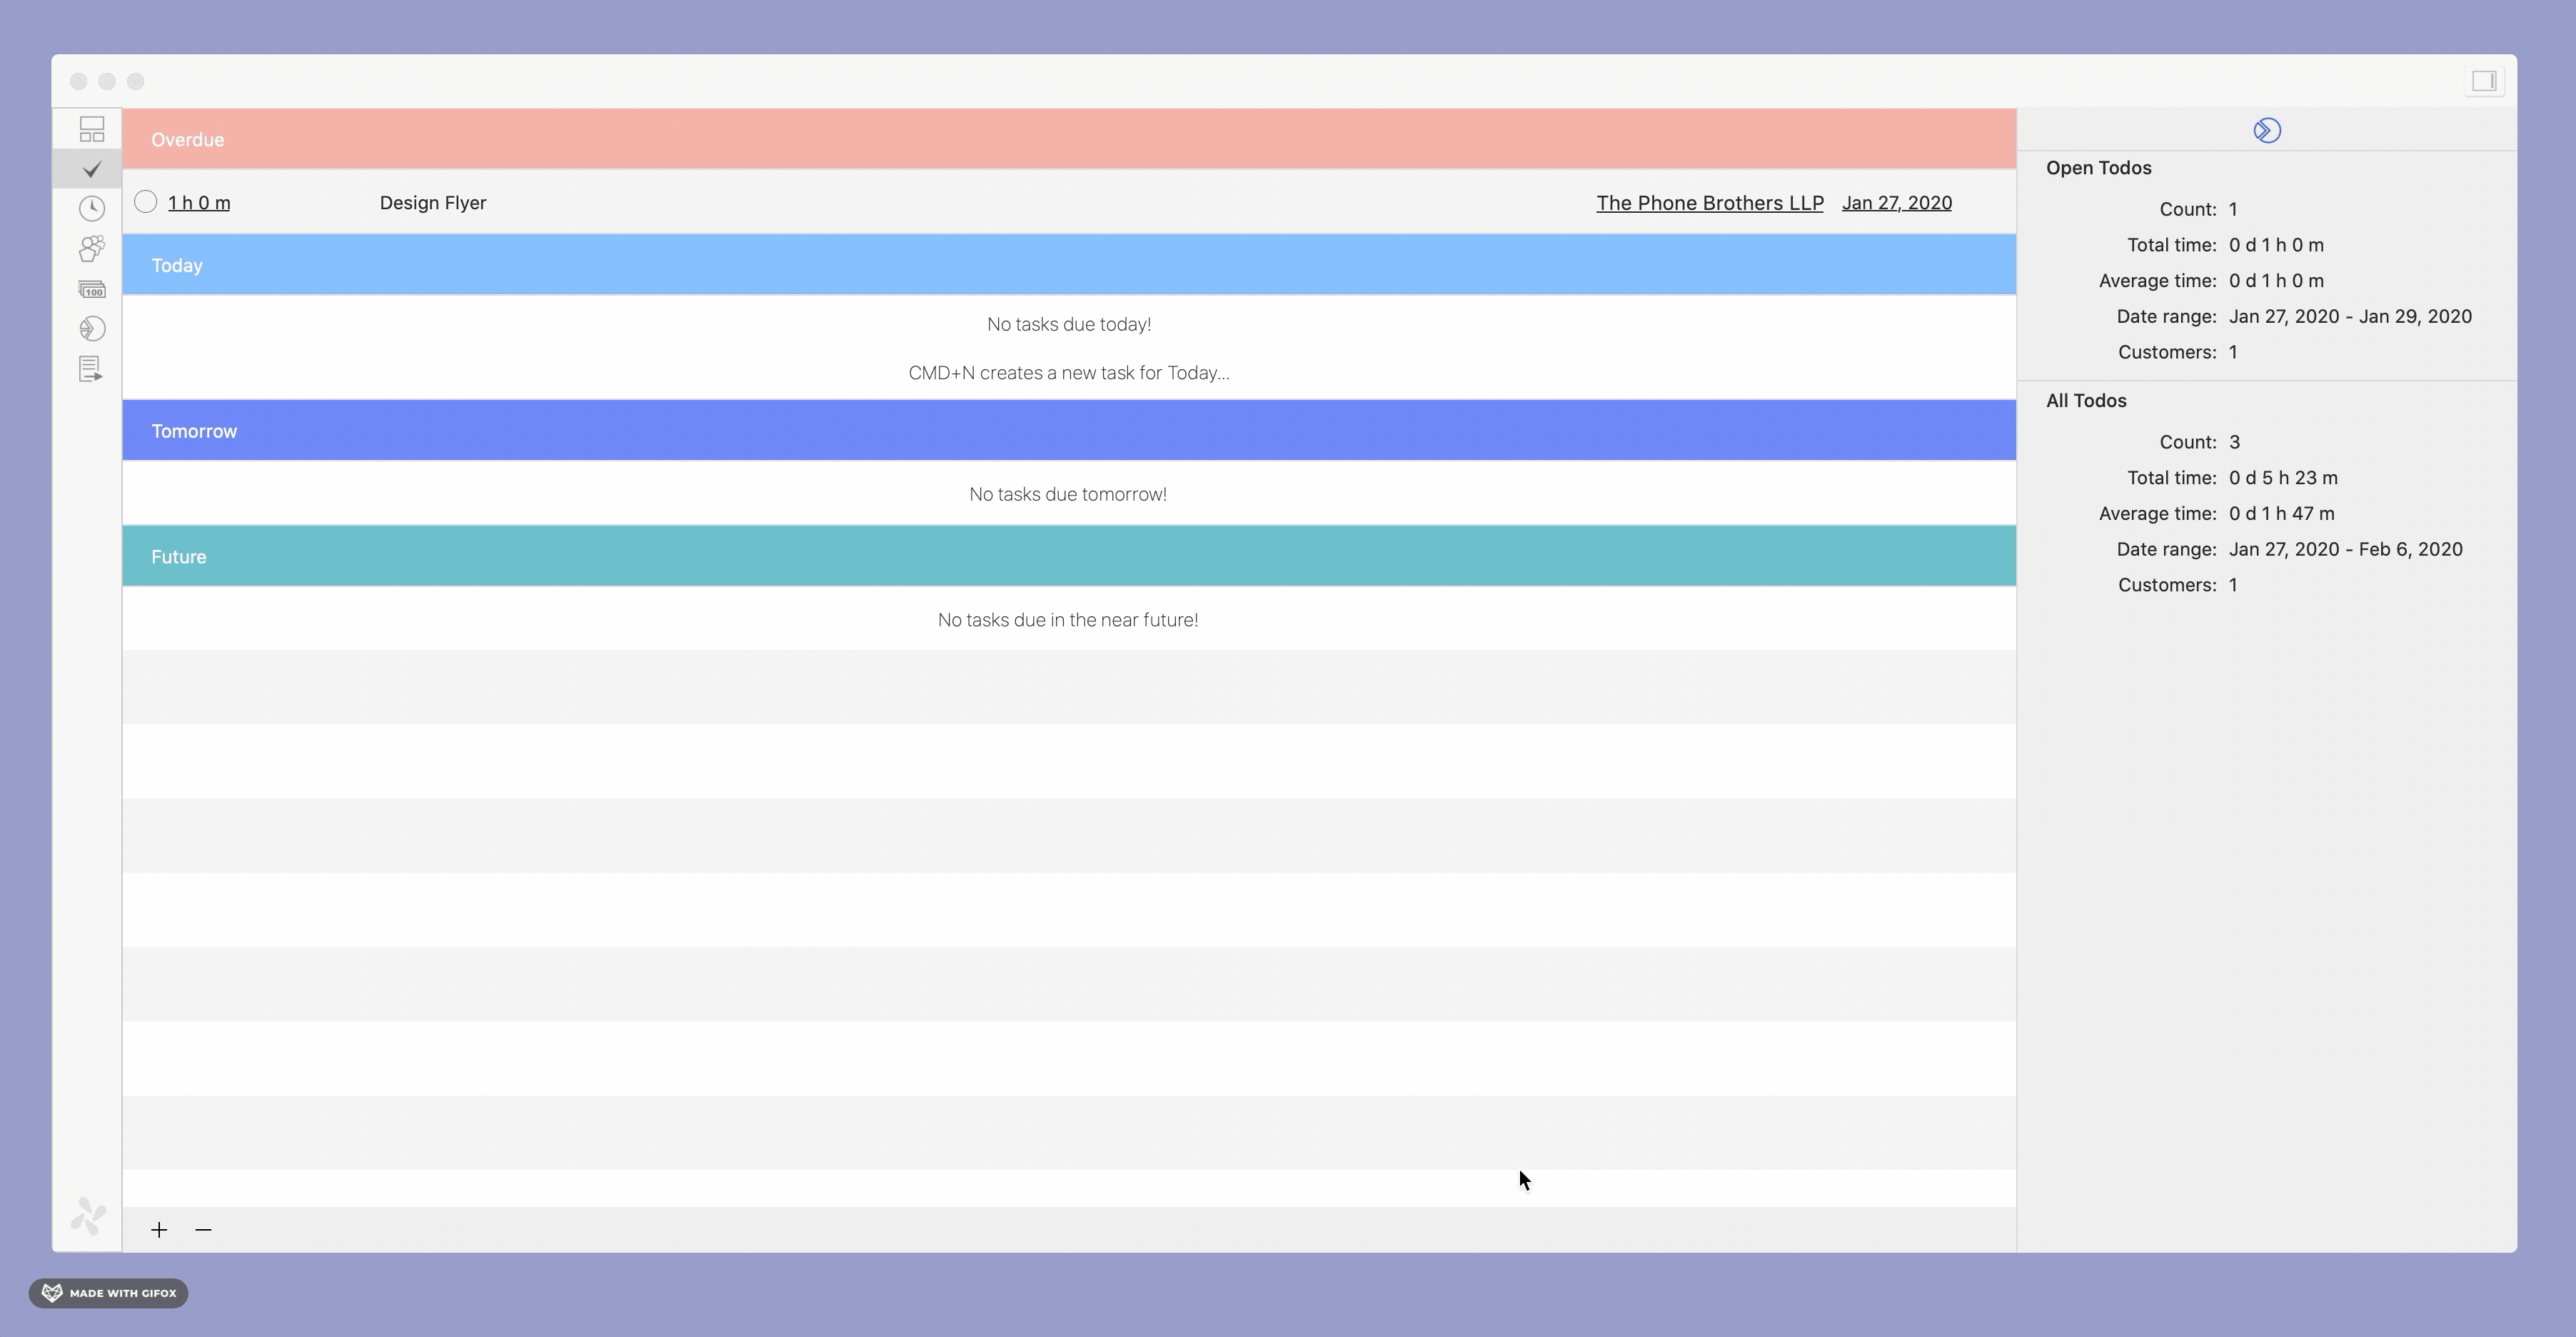Add a new task with plus button
Viewport: 2576px width, 1337px height.
pos(159,1229)
